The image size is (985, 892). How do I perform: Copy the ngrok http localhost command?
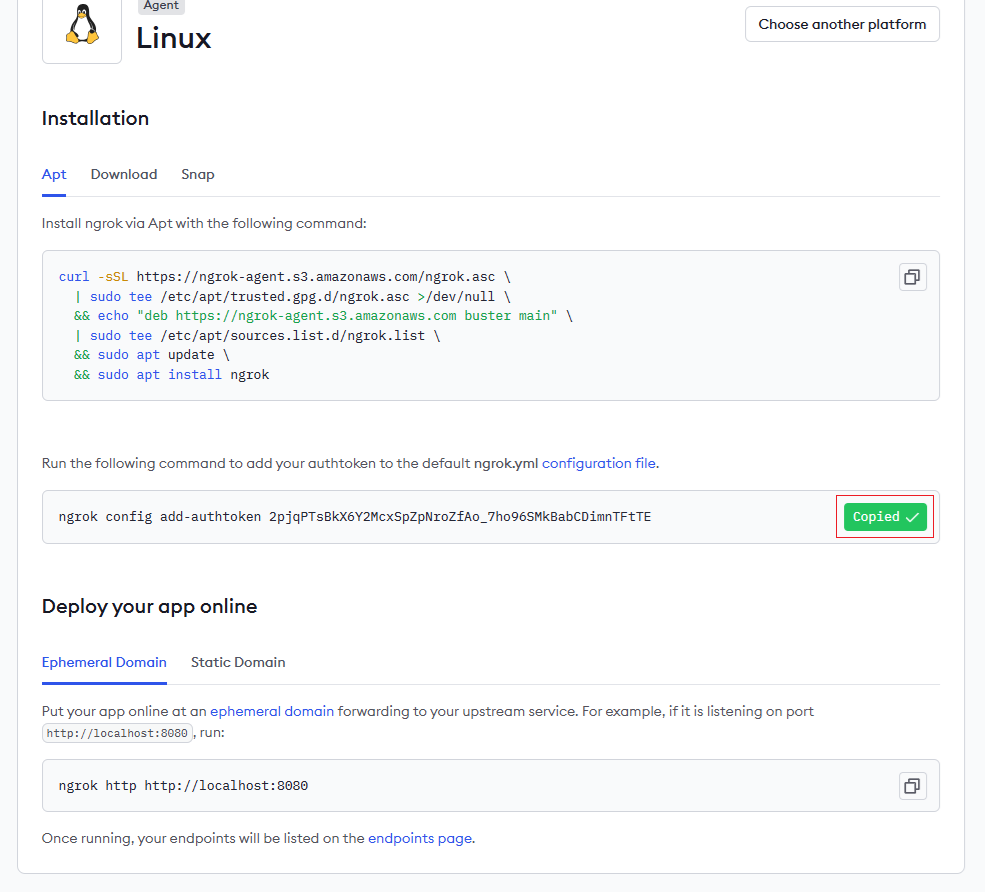[912, 786]
